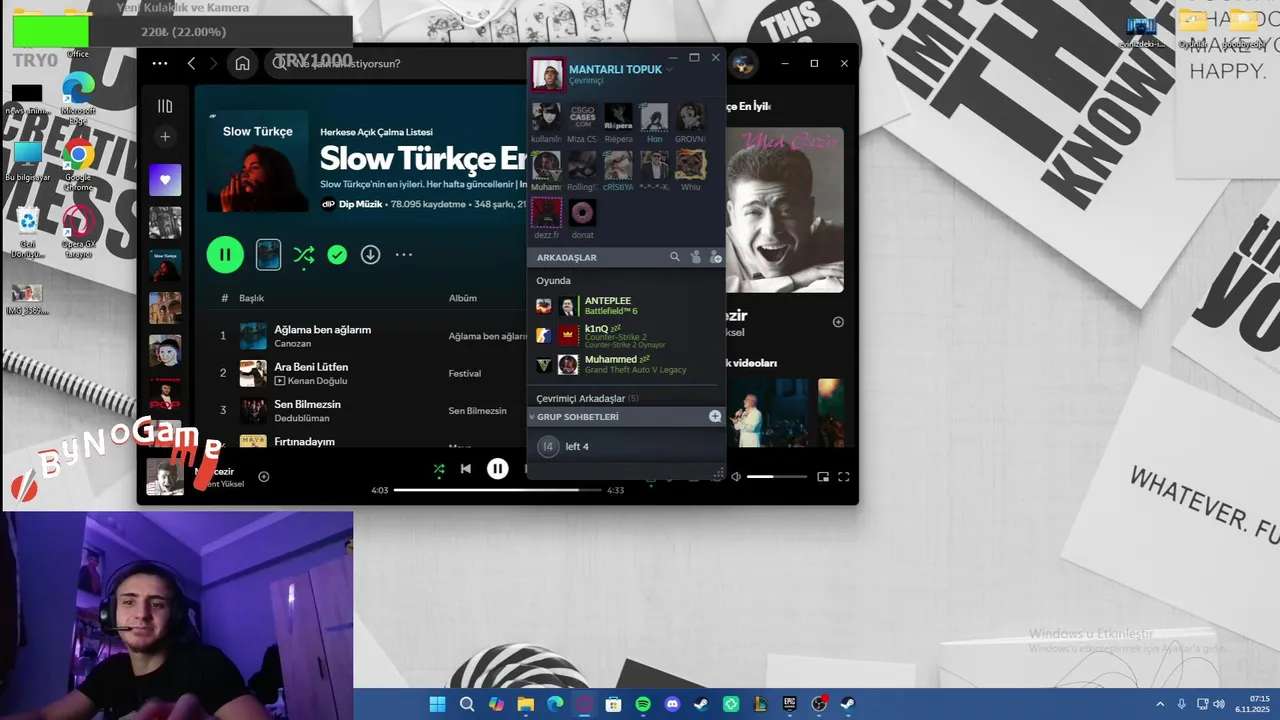The height and width of the screenshot is (720, 1280).
Task: Show hidden system tray icons
Action: 1160,704
